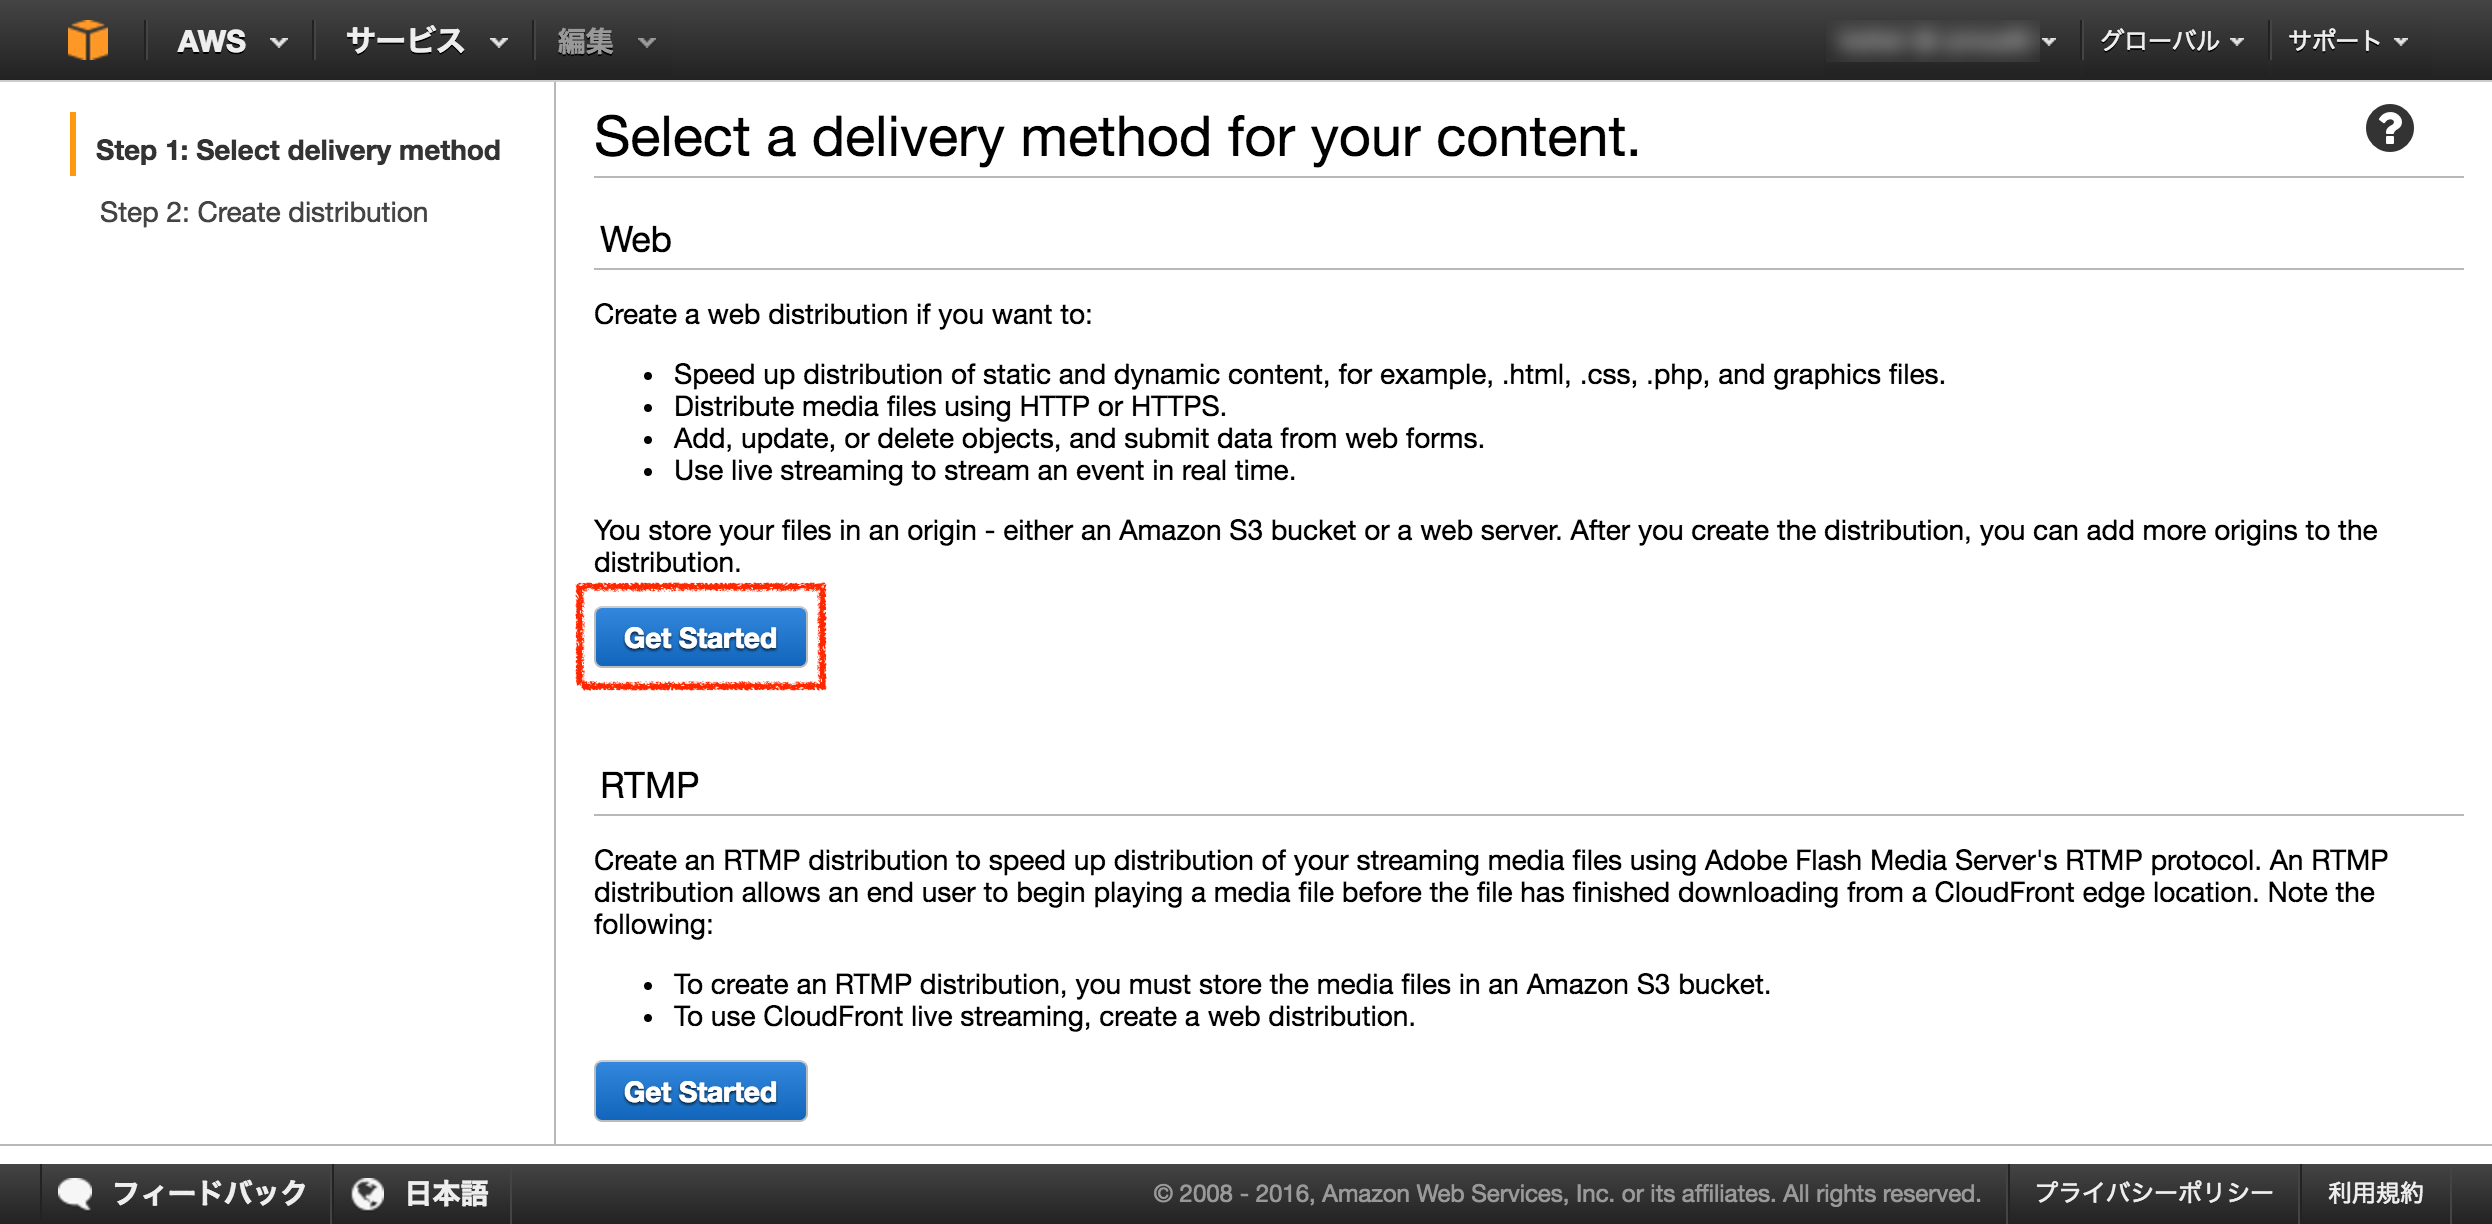Screen dimensions: 2492x1224
Task: Open the プライバシーポリシー privacy policy link
Action: click(2154, 1193)
